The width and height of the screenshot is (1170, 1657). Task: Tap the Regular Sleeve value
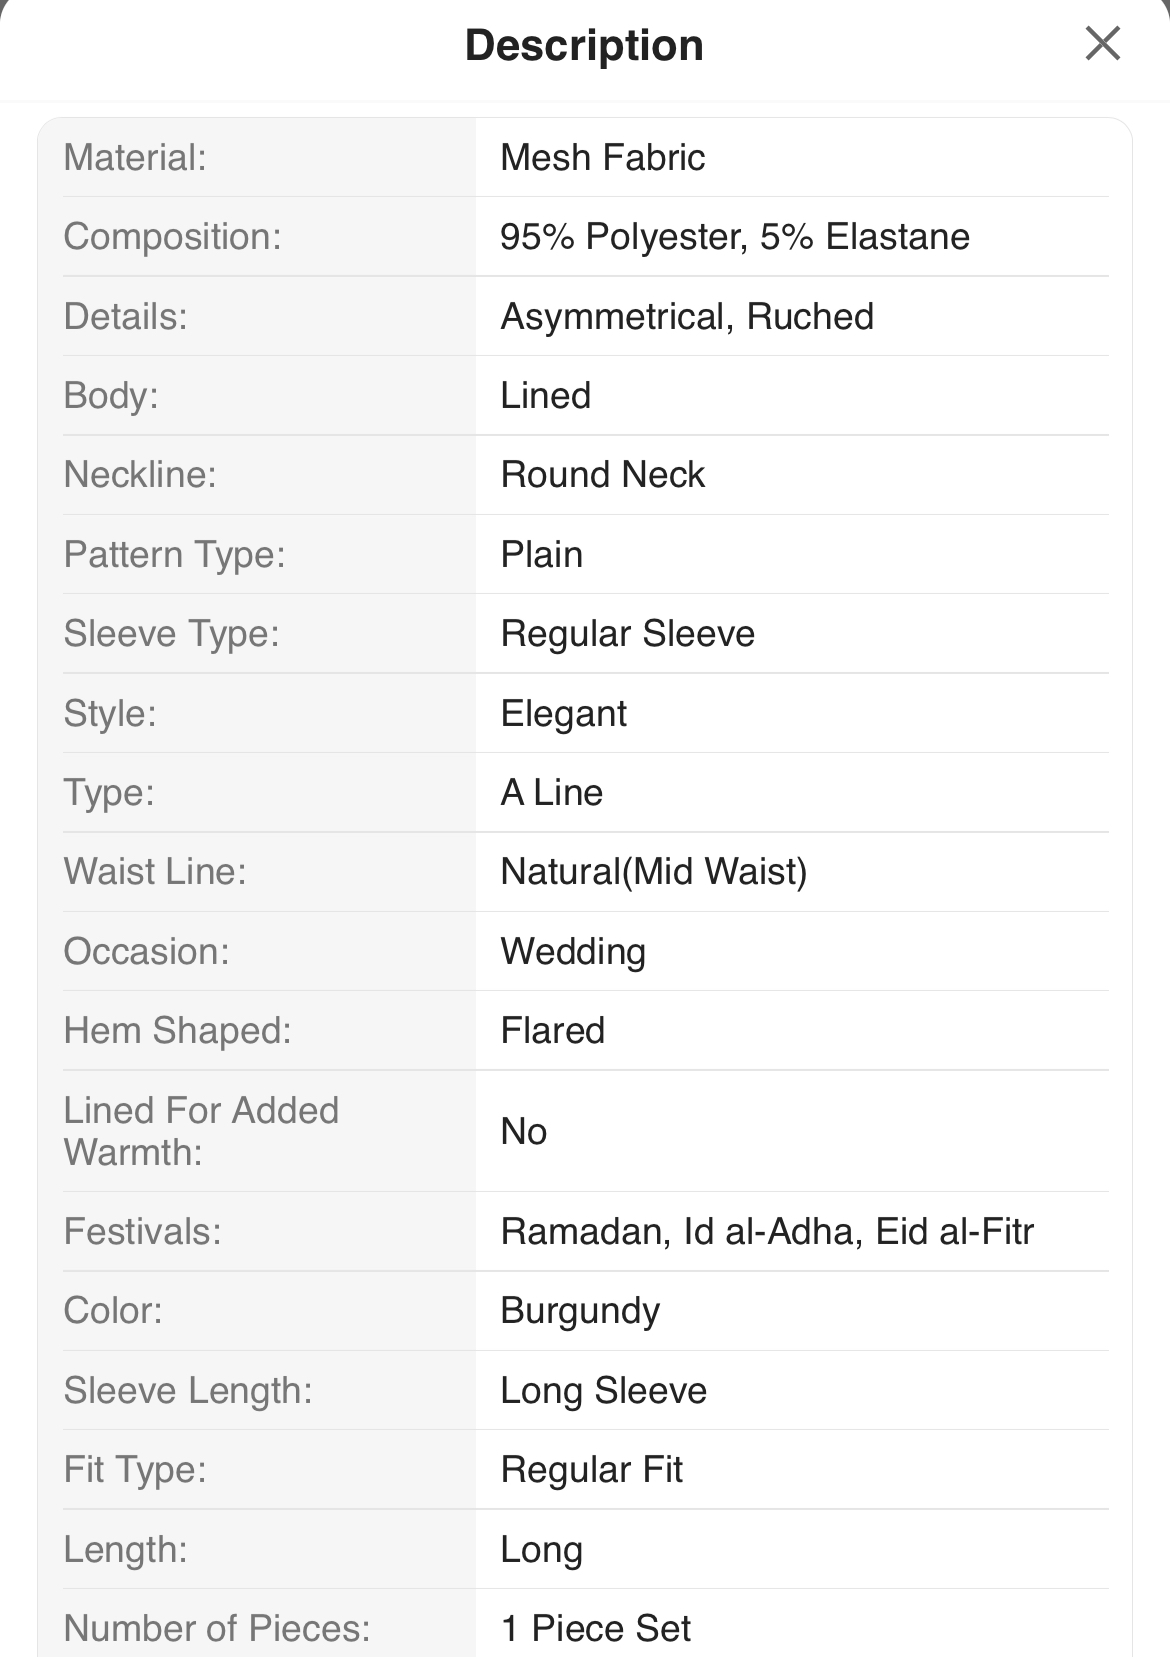pyautogui.click(x=627, y=633)
